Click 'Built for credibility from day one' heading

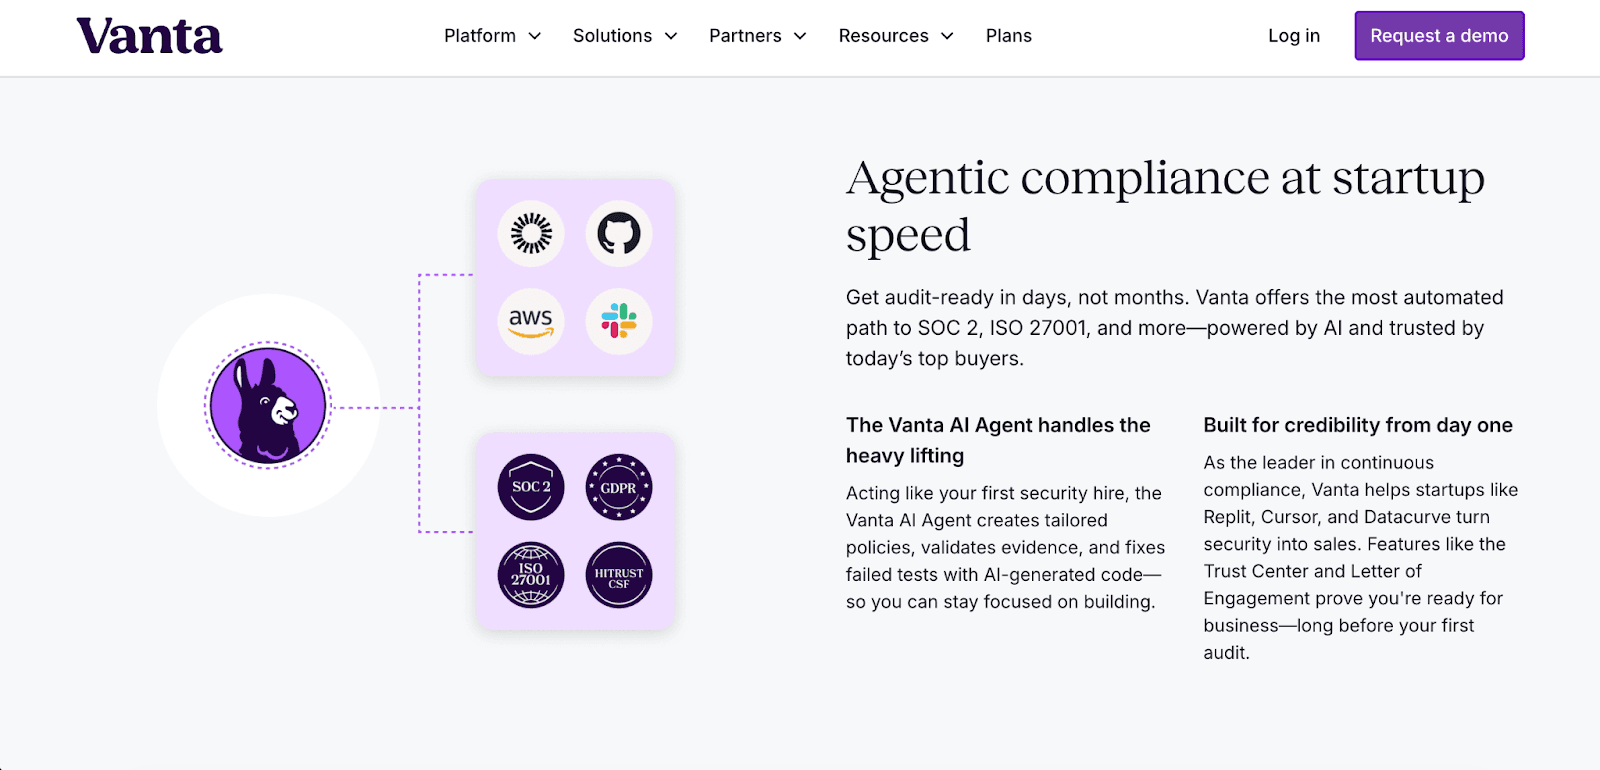[x=1358, y=425]
